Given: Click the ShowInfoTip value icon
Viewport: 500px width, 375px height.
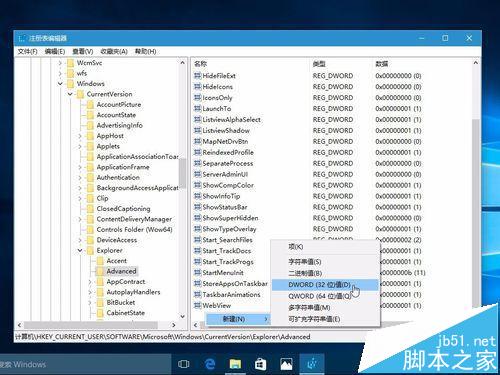Looking at the screenshot, I should tap(198, 196).
